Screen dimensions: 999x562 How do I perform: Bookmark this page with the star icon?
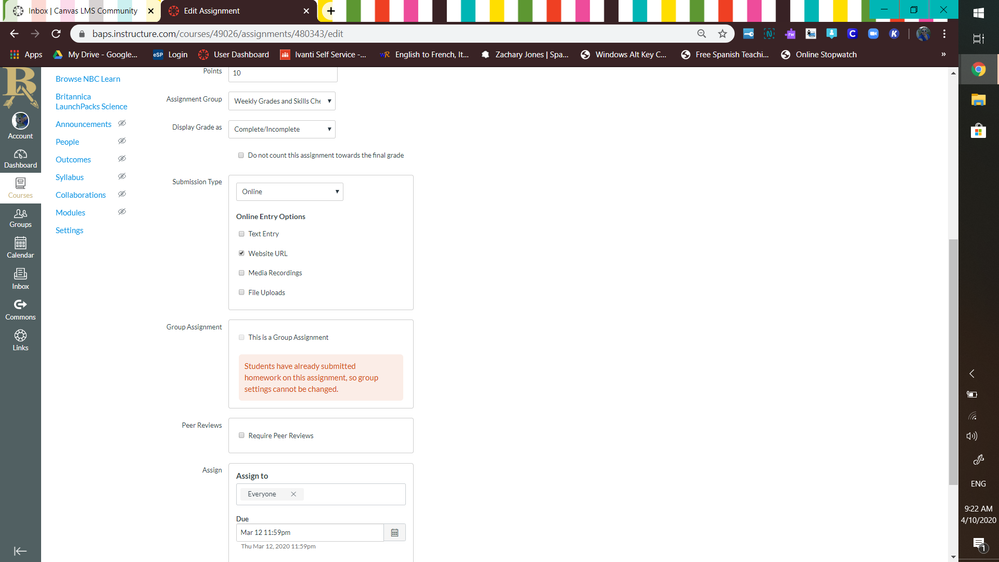click(722, 33)
